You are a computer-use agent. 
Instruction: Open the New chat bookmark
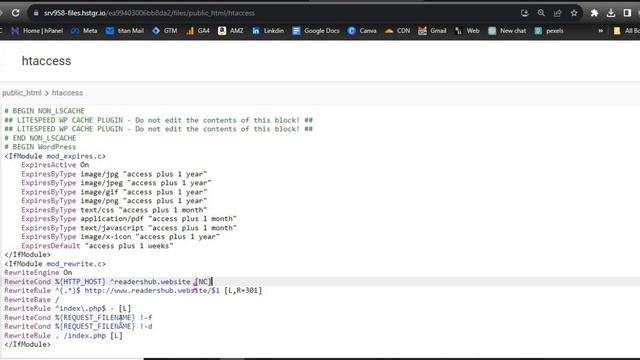[507, 31]
